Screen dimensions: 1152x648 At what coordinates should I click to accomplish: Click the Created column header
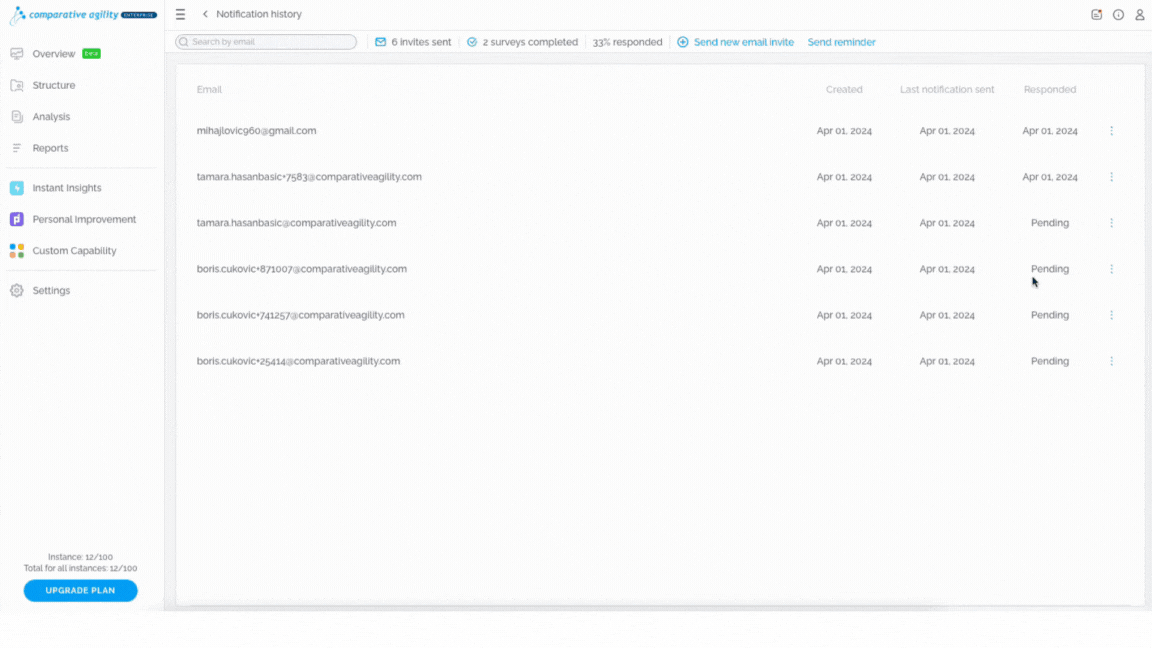pos(843,90)
